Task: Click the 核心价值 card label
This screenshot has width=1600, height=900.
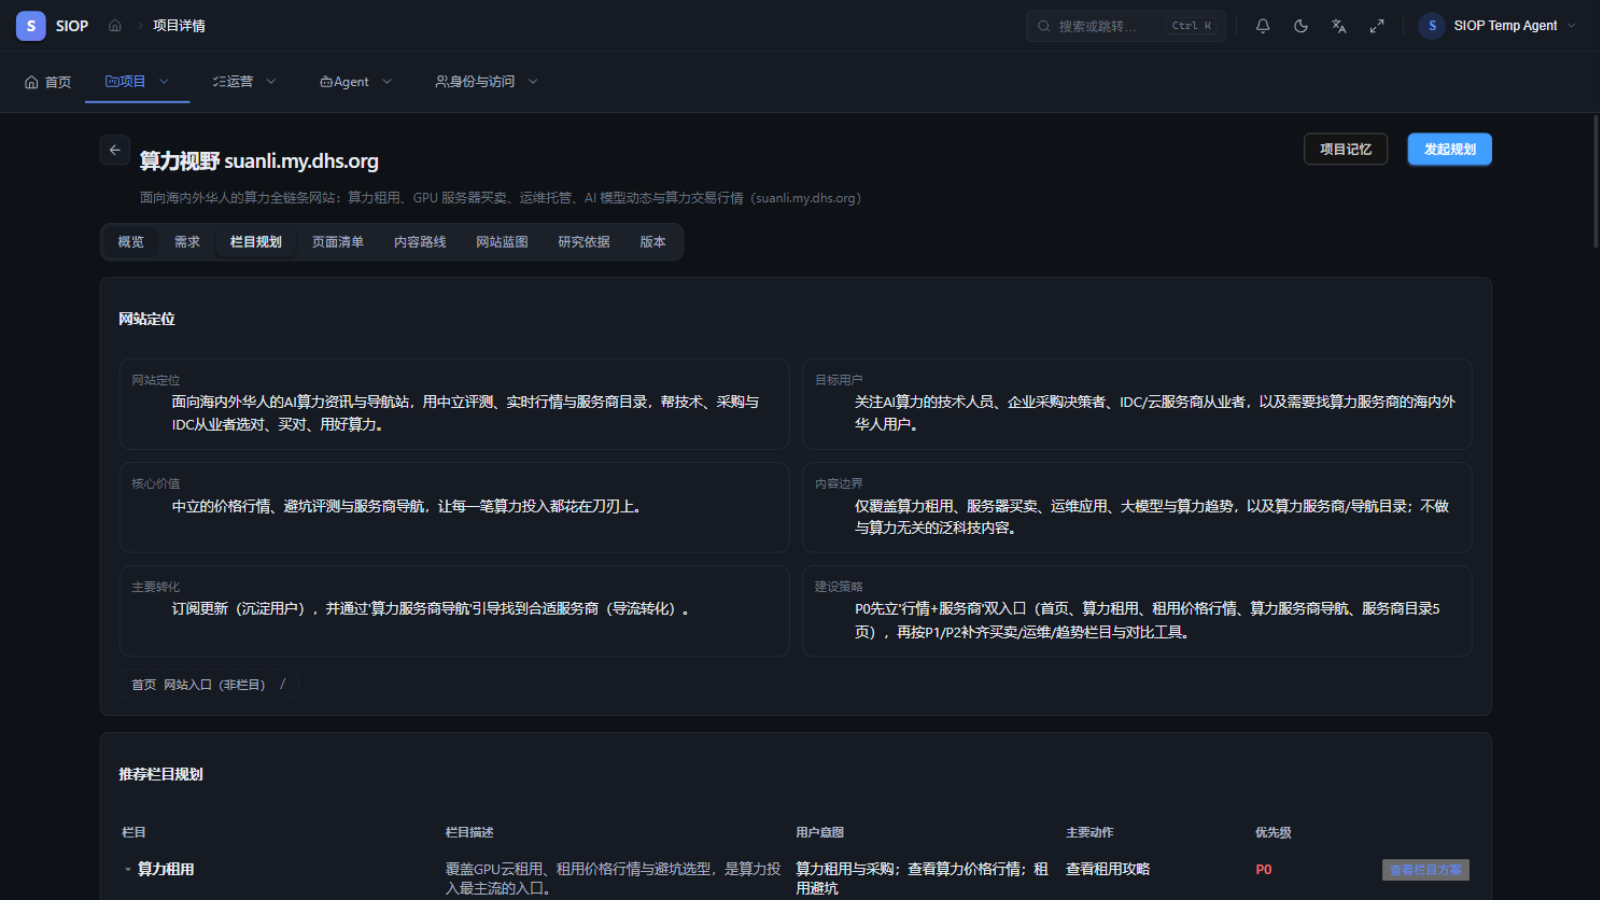Action: coord(156,484)
